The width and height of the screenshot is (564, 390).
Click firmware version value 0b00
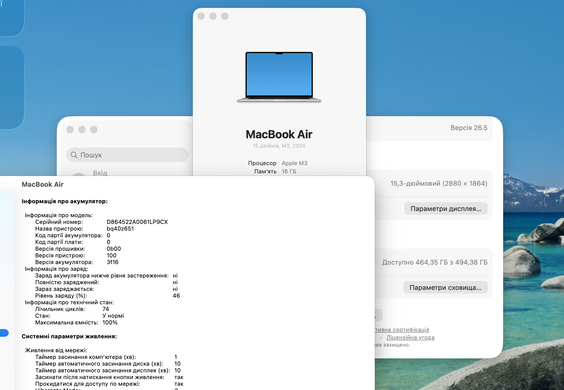[114, 249]
